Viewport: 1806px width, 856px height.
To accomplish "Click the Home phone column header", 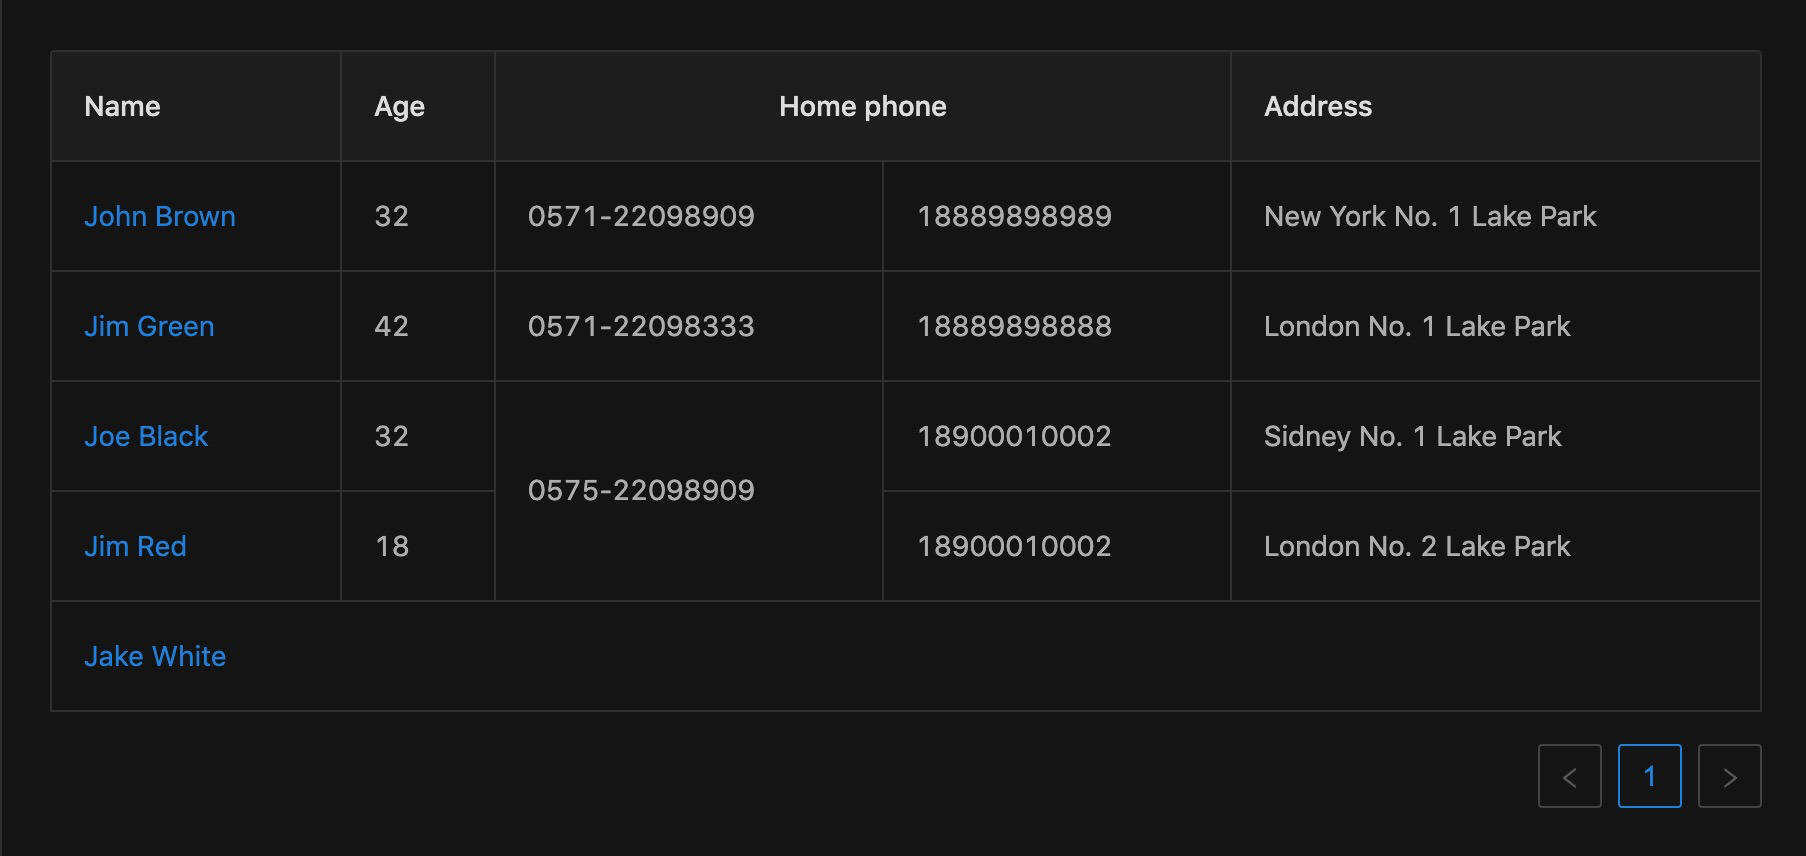I will coord(862,106).
